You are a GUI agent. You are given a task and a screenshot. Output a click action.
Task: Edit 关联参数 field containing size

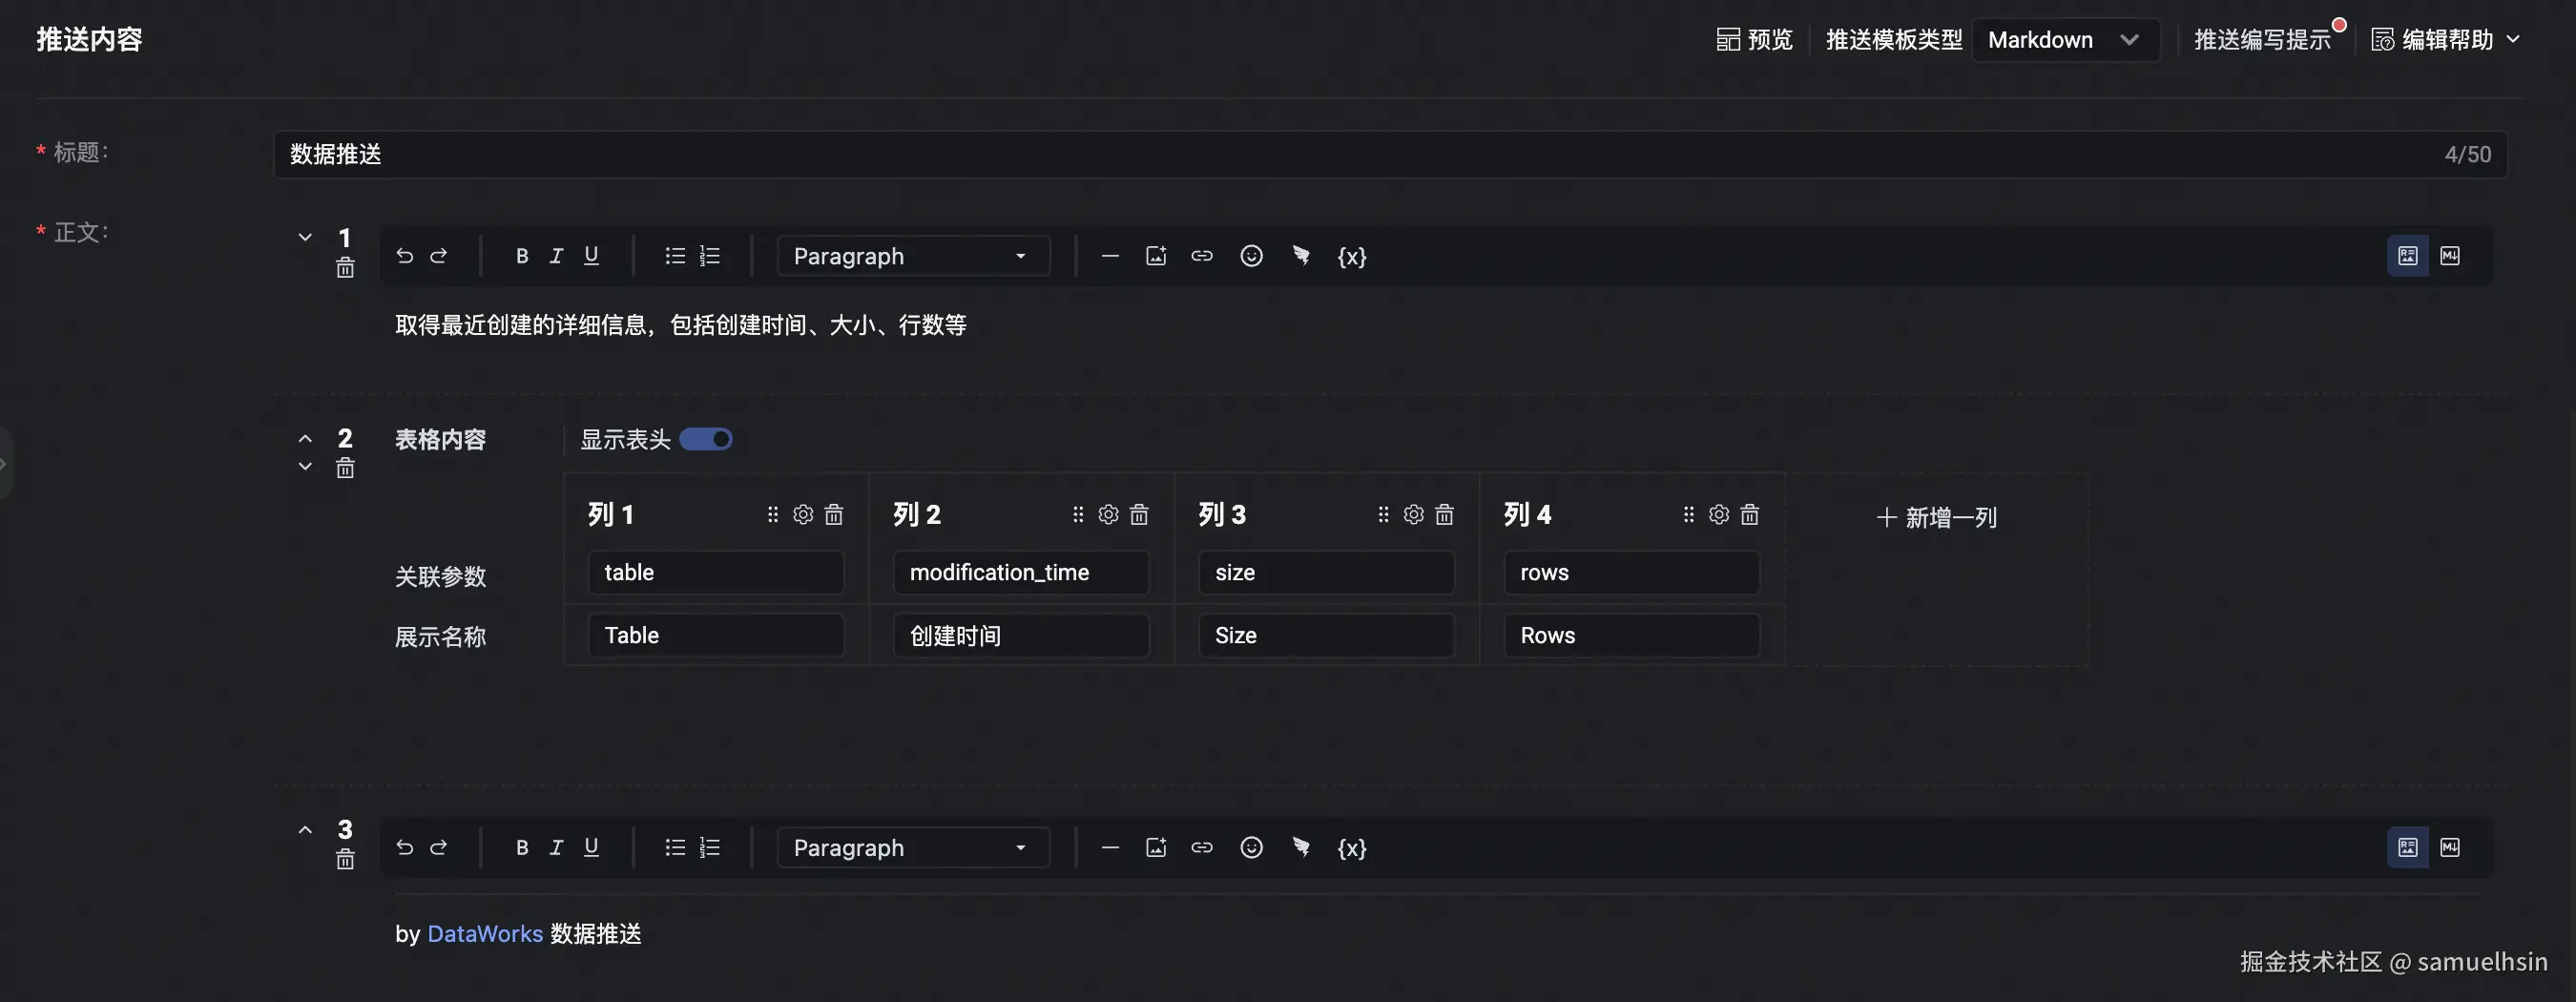[x=1326, y=572]
